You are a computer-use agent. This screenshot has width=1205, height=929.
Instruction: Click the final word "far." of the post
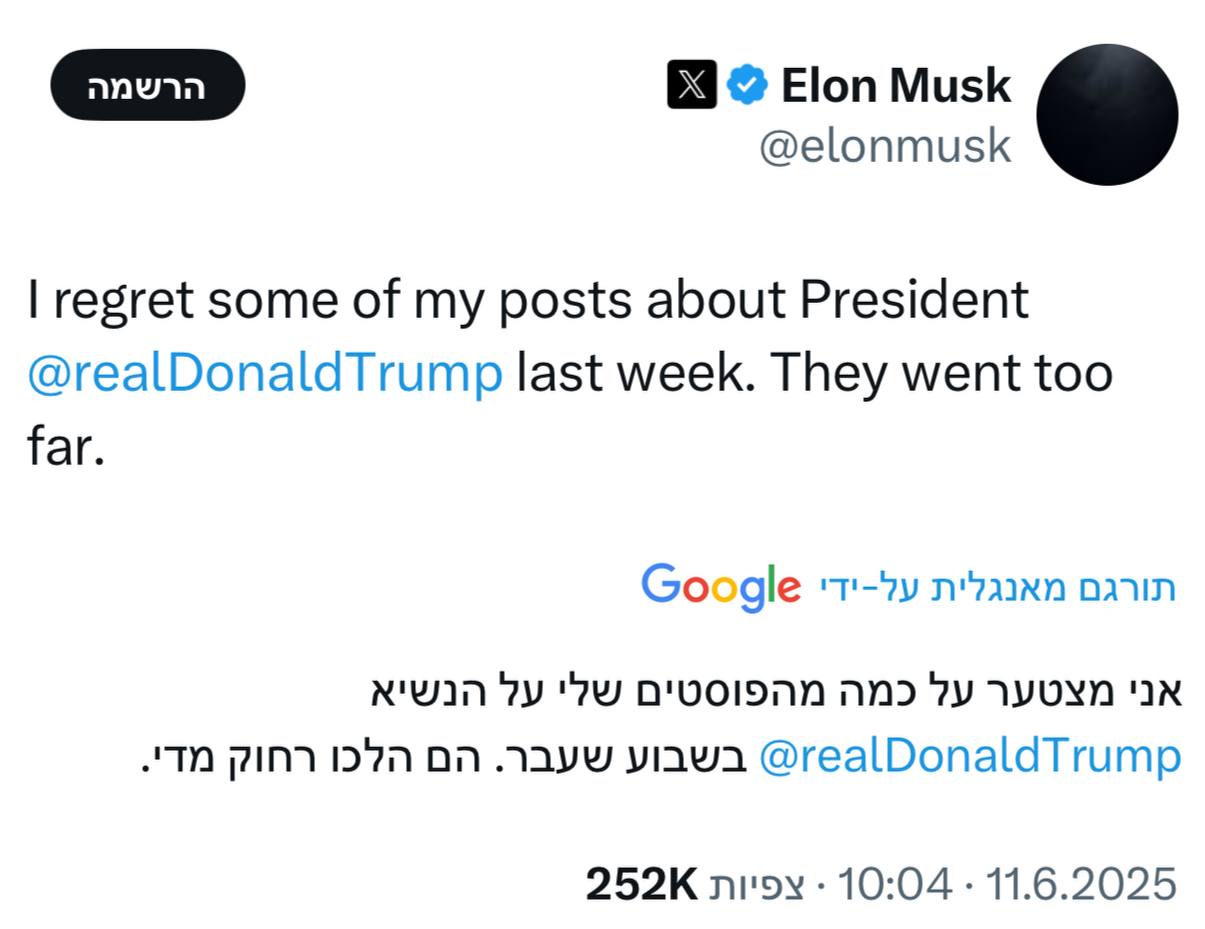[65, 447]
